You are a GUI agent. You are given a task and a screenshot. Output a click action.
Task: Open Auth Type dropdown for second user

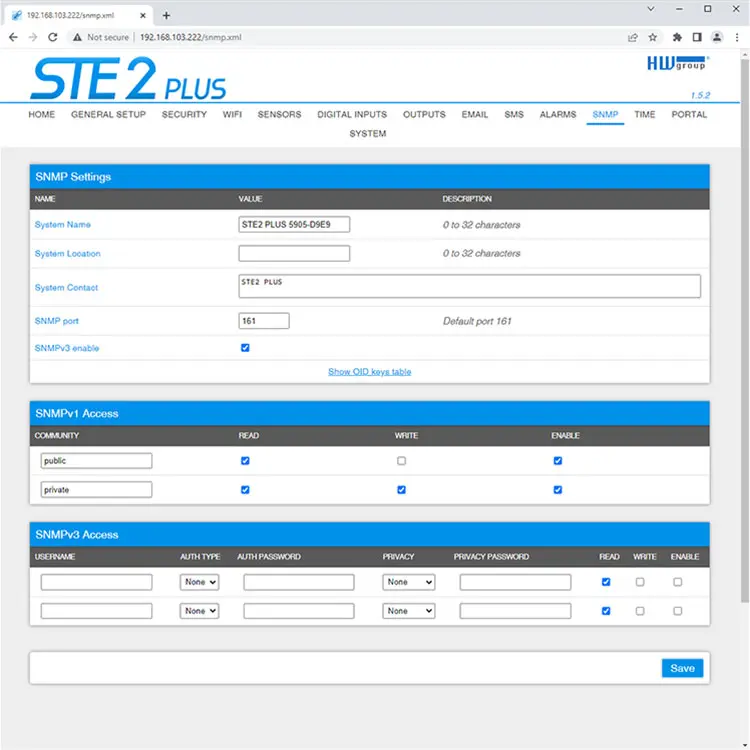click(x=199, y=611)
